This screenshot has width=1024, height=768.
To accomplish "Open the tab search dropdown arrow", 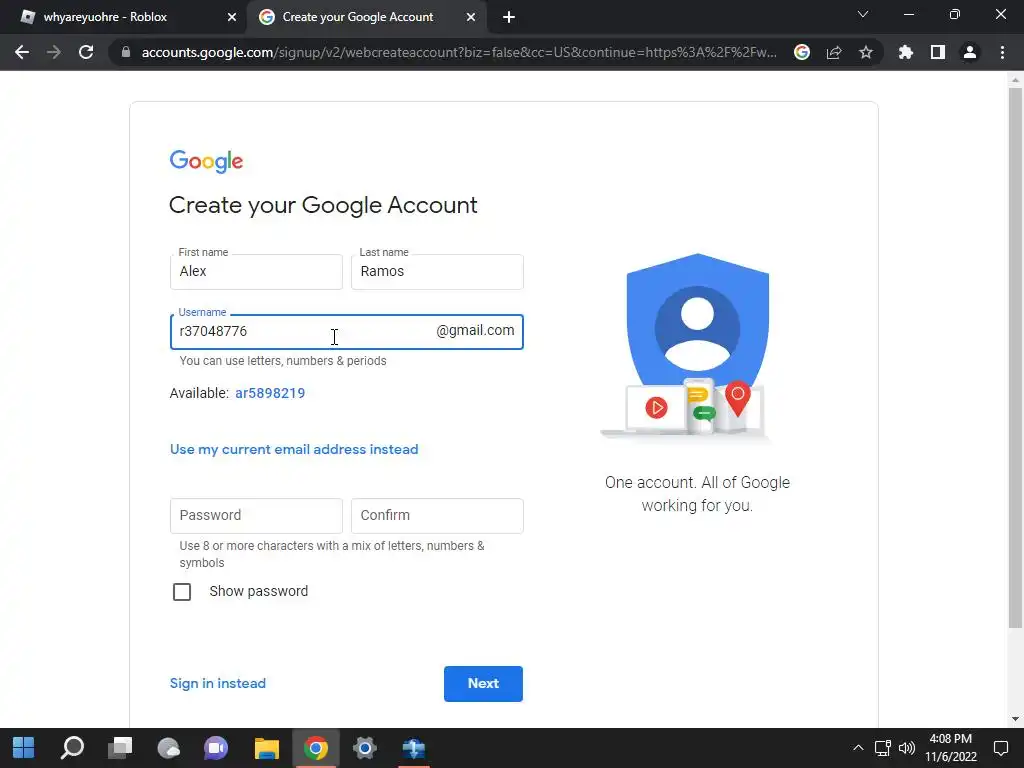I will (x=863, y=14).
